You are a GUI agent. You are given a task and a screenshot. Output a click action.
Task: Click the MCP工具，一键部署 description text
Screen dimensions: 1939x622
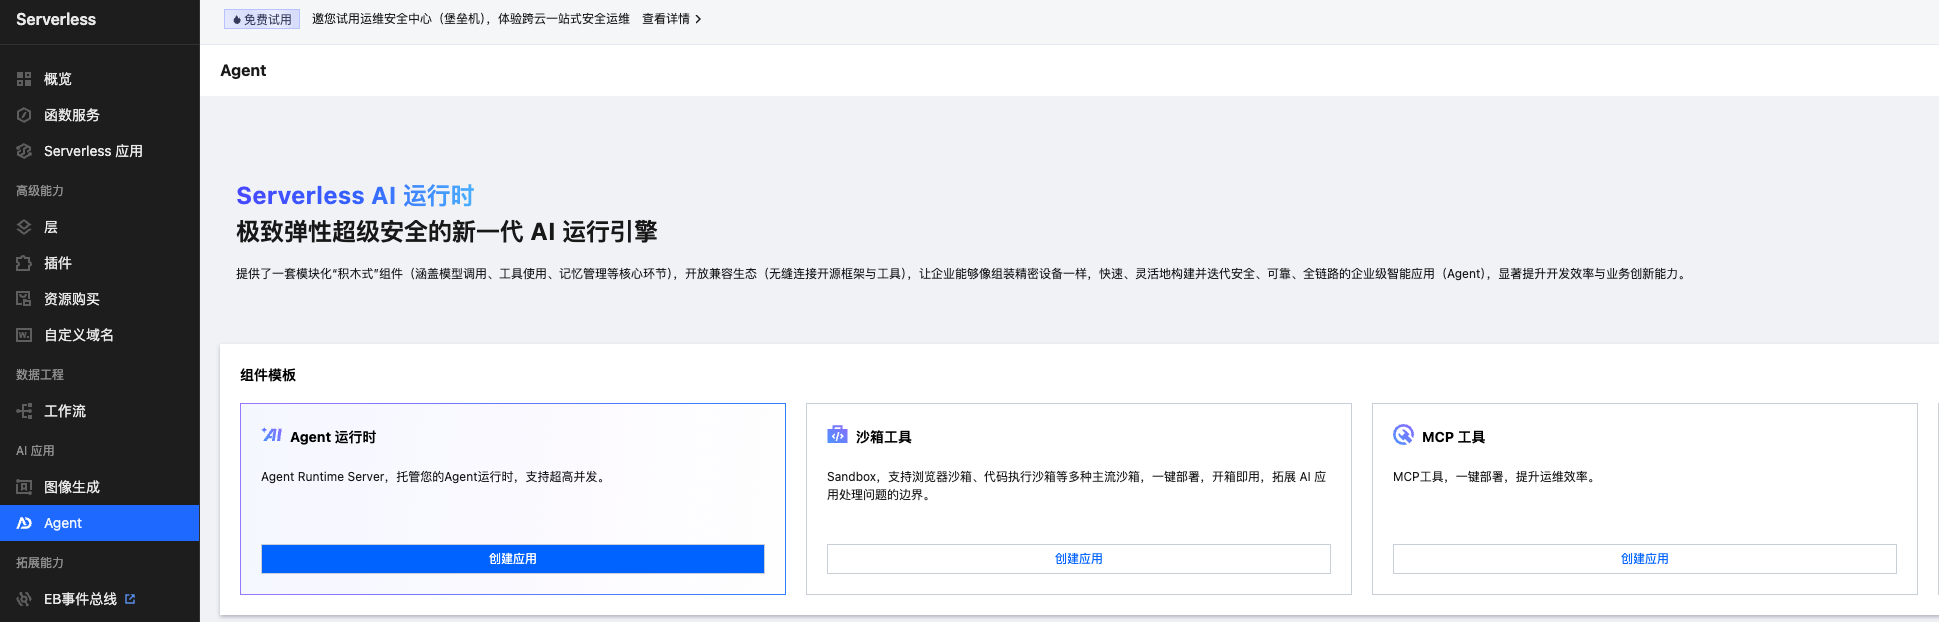tap(1496, 477)
